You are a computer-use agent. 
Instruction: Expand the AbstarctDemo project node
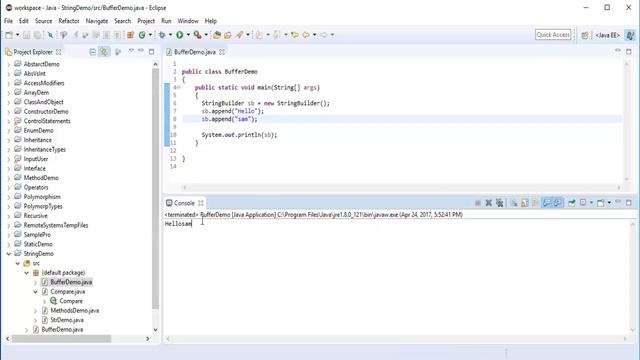click(x=9, y=64)
